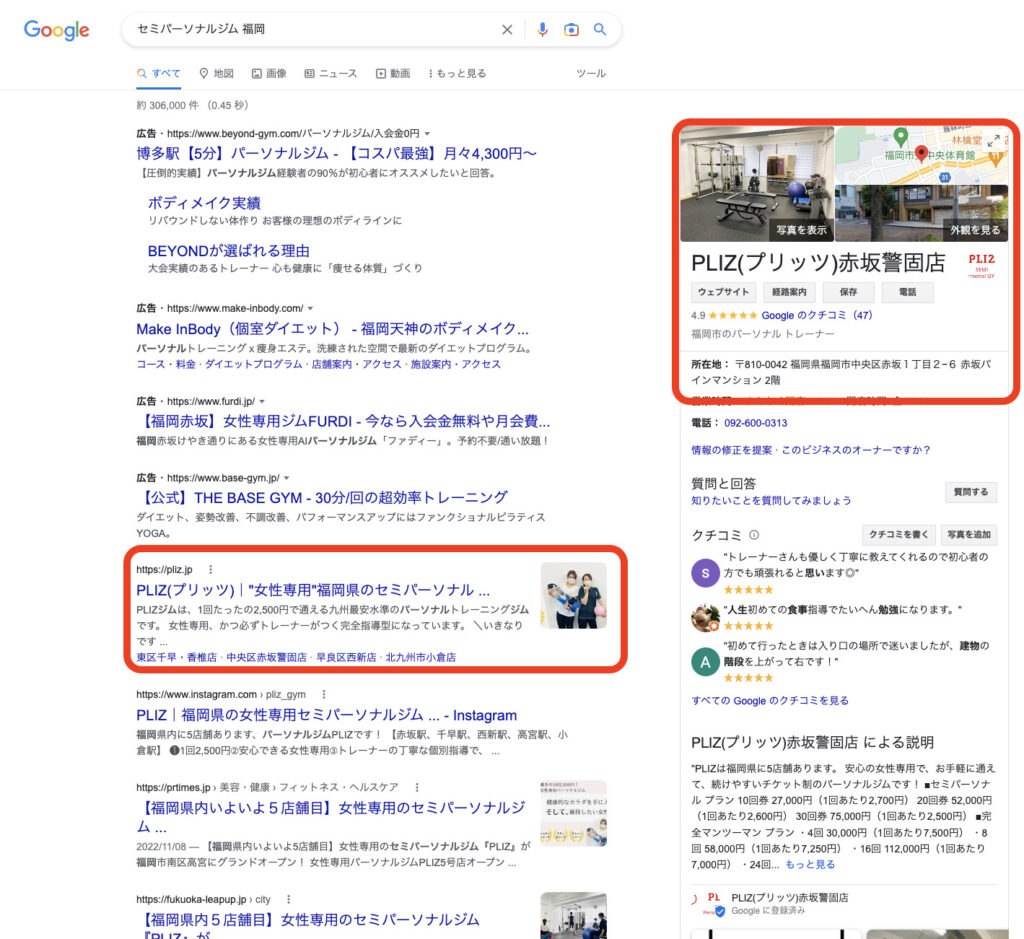Click the magnifier search button
This screenshot has height=939, width=1024.
600,30
